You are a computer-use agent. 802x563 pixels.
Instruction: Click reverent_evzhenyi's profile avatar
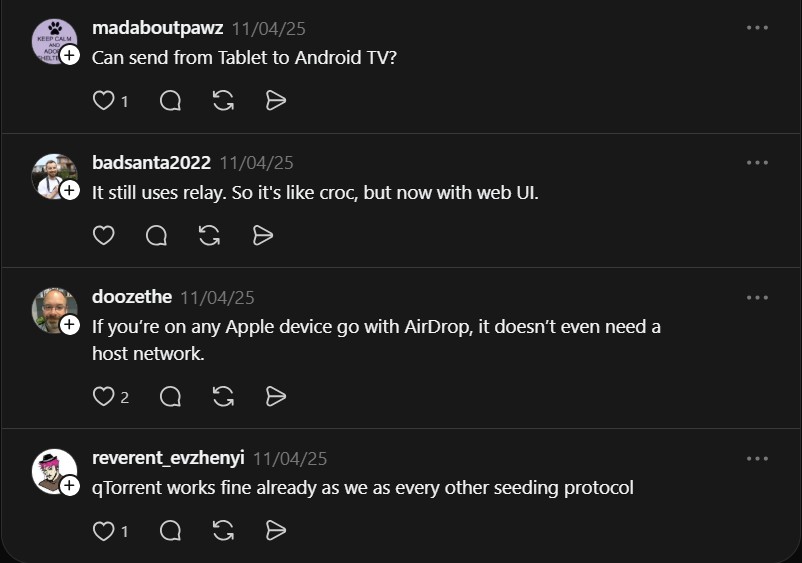coord(52,470)
